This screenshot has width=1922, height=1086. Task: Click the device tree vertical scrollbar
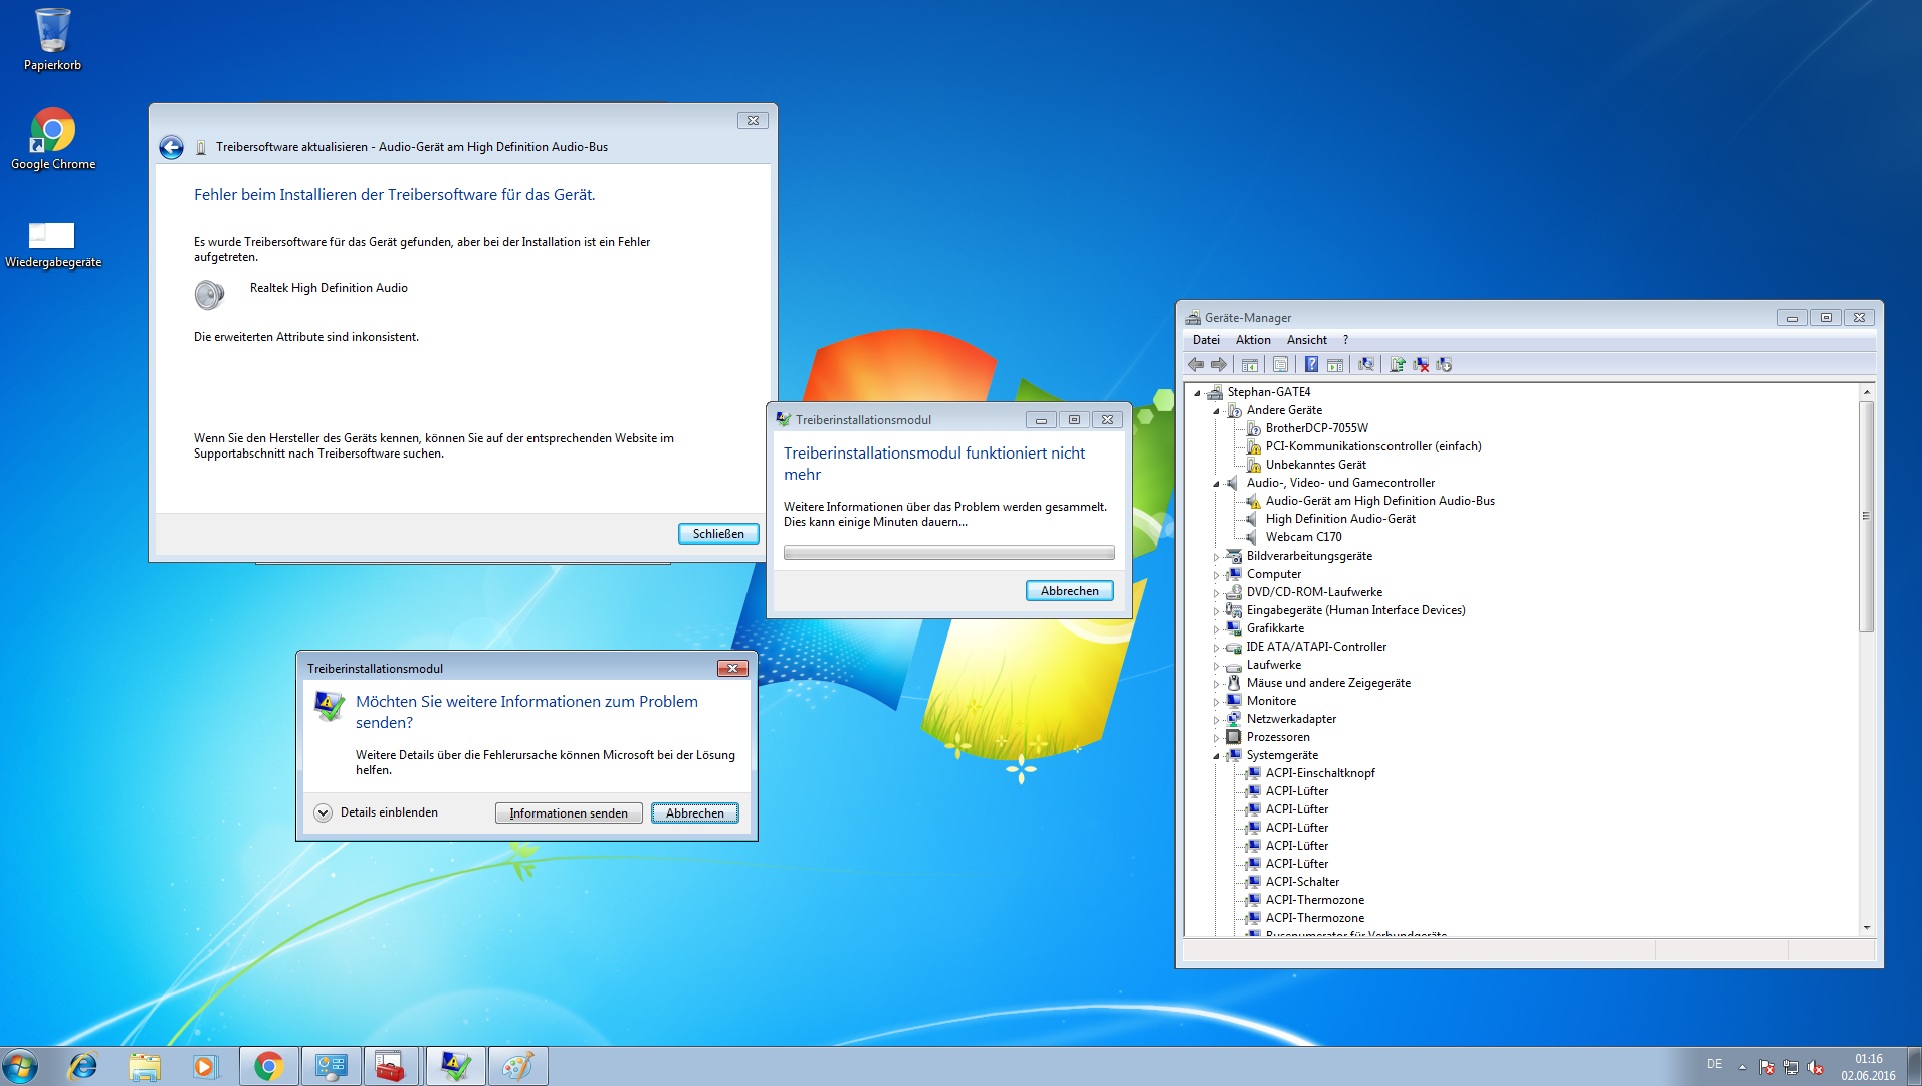pyautogui.click(x=1866, y=516)
